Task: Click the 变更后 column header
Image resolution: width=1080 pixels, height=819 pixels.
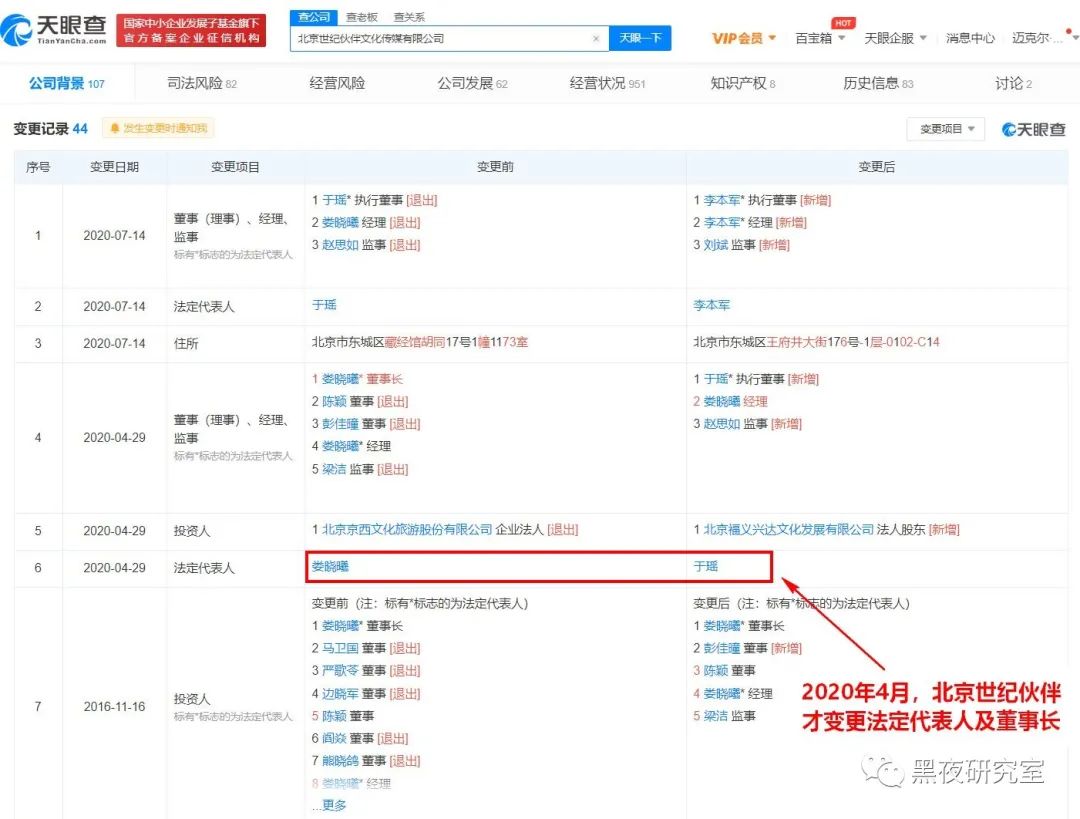Action: (876, 167)
